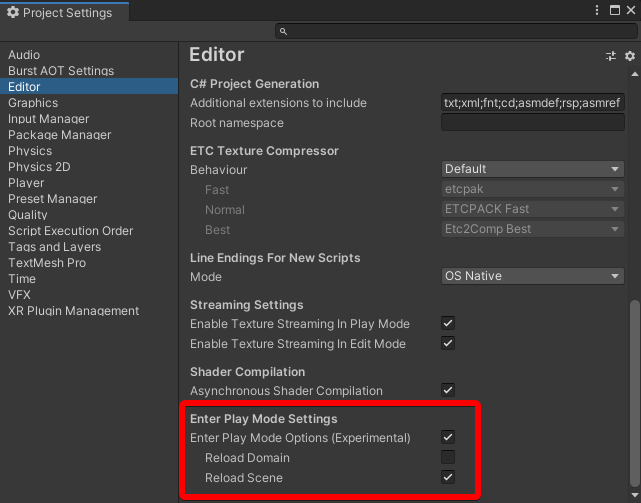Click the Editor settings gear icon
Screen dimensions: 641x503
point(630,56)
